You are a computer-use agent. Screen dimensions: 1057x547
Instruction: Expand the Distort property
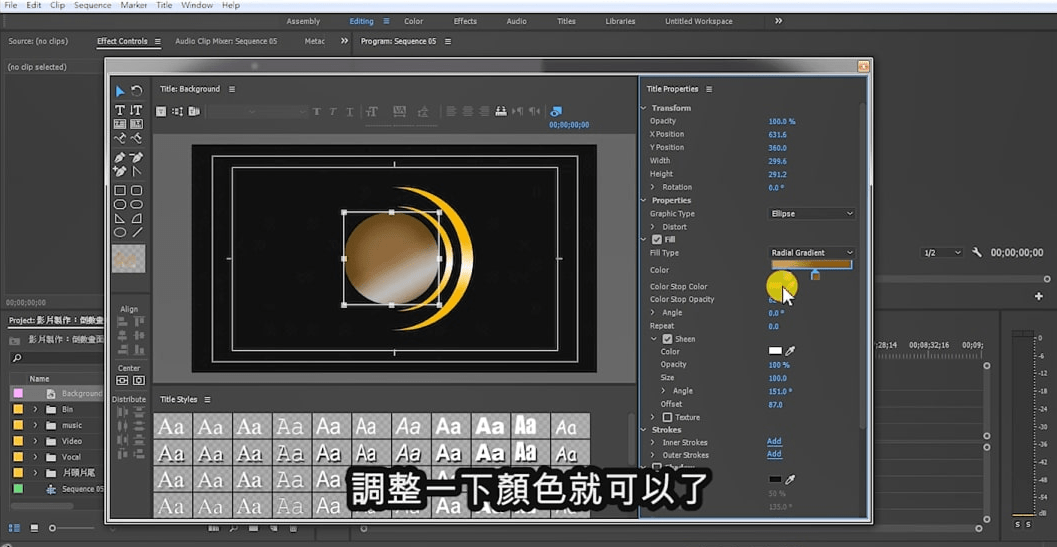point(653,227)
